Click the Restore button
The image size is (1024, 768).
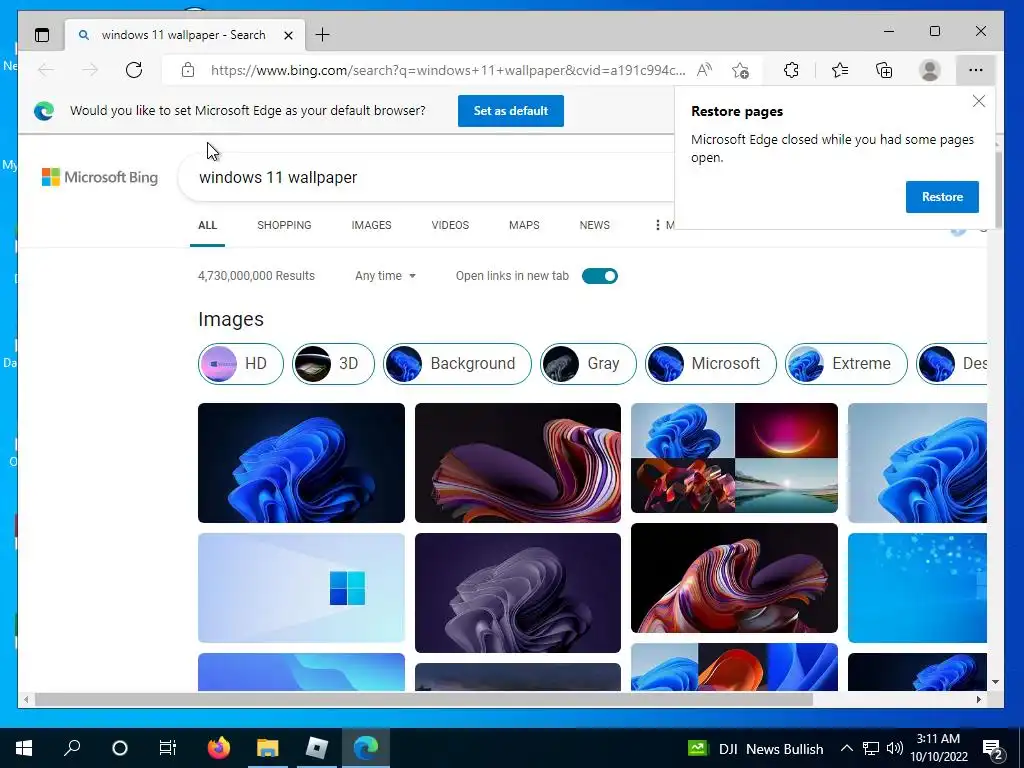tap(942, 197)
